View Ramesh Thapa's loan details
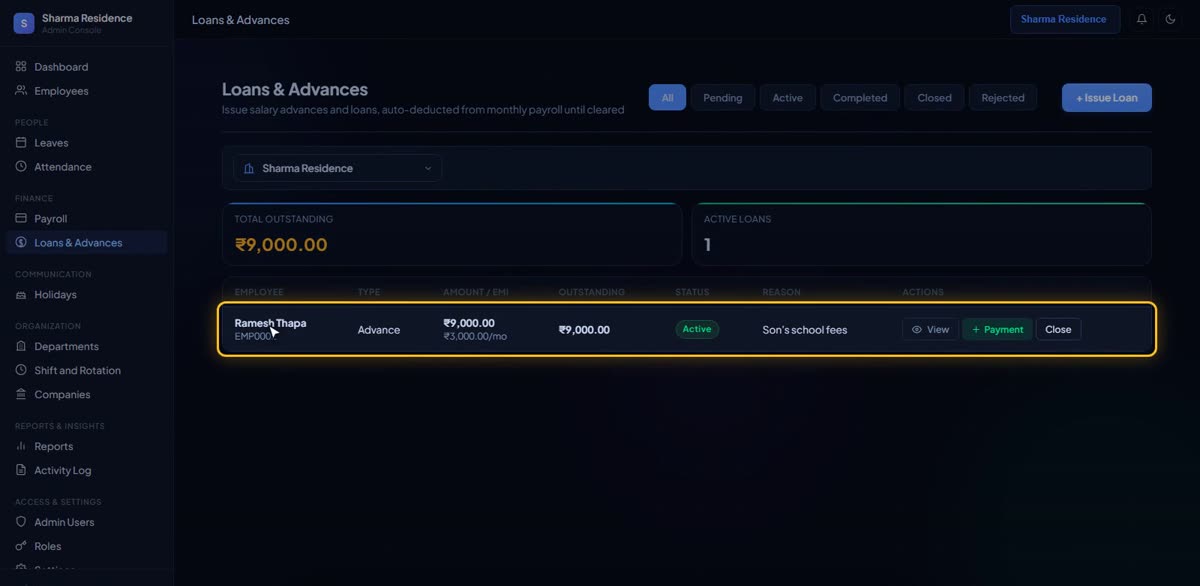This screenshot has width=1200, height=586. click(930, 329)
